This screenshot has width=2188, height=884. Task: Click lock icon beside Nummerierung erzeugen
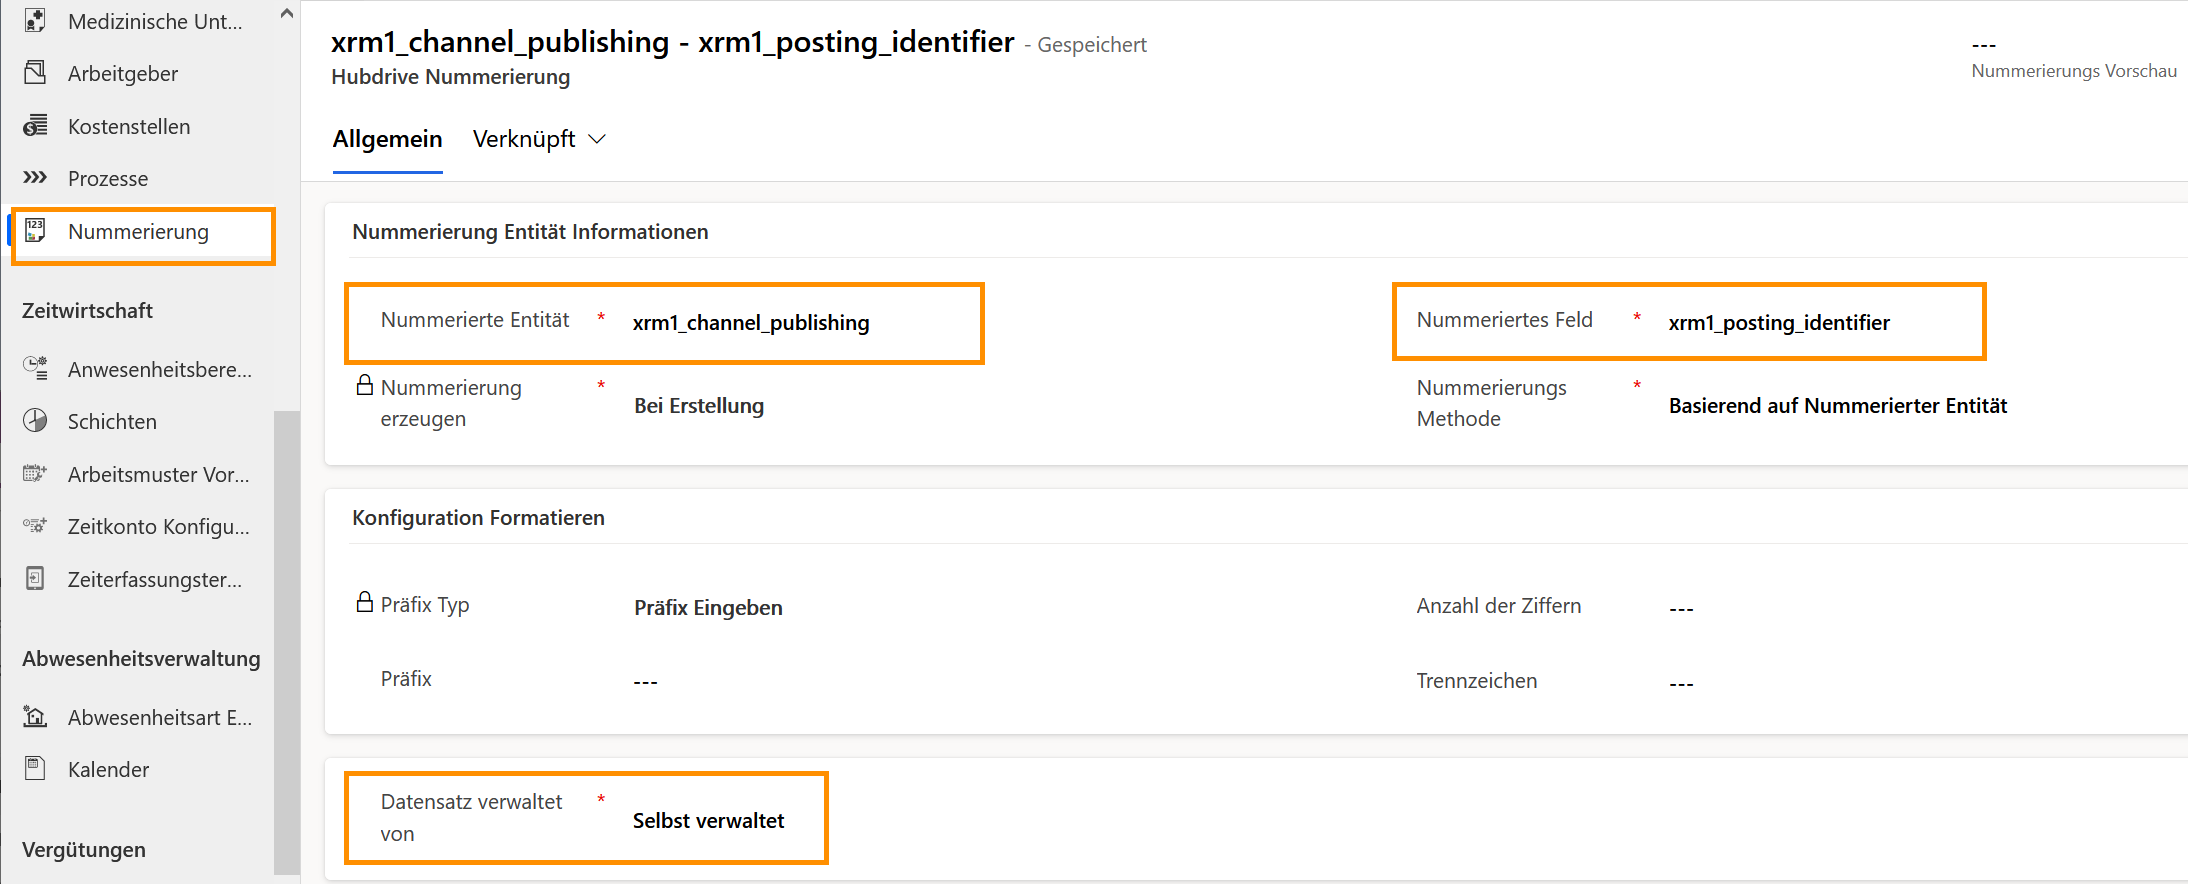[x=365, y=386]
